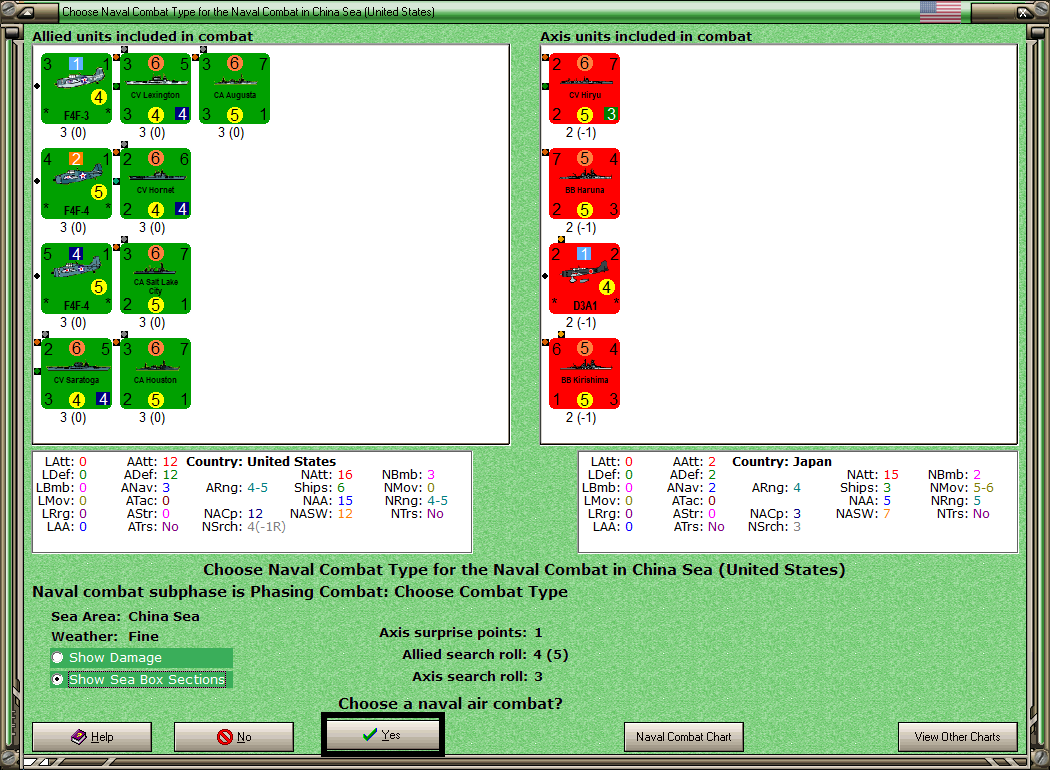The height and width of the screenshot is (770, 1050).
Task: Click the Sea Area: China Sea text
Action: coord(125,616)
